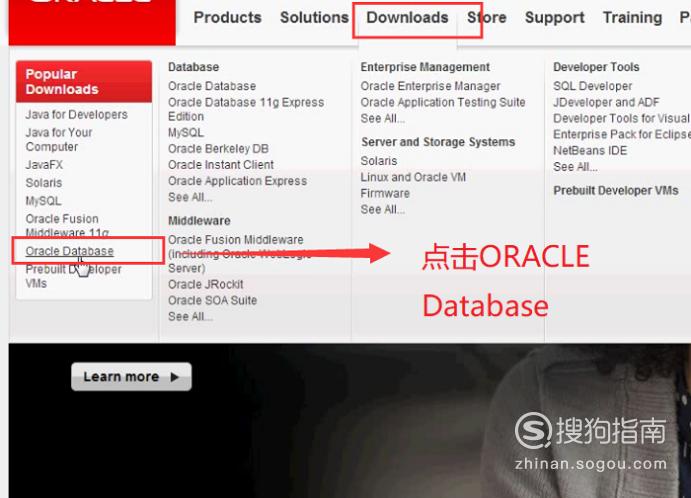Click the Middleware category heading
The height and width of the screenshot is (498, 691).
tap(199, 221)
